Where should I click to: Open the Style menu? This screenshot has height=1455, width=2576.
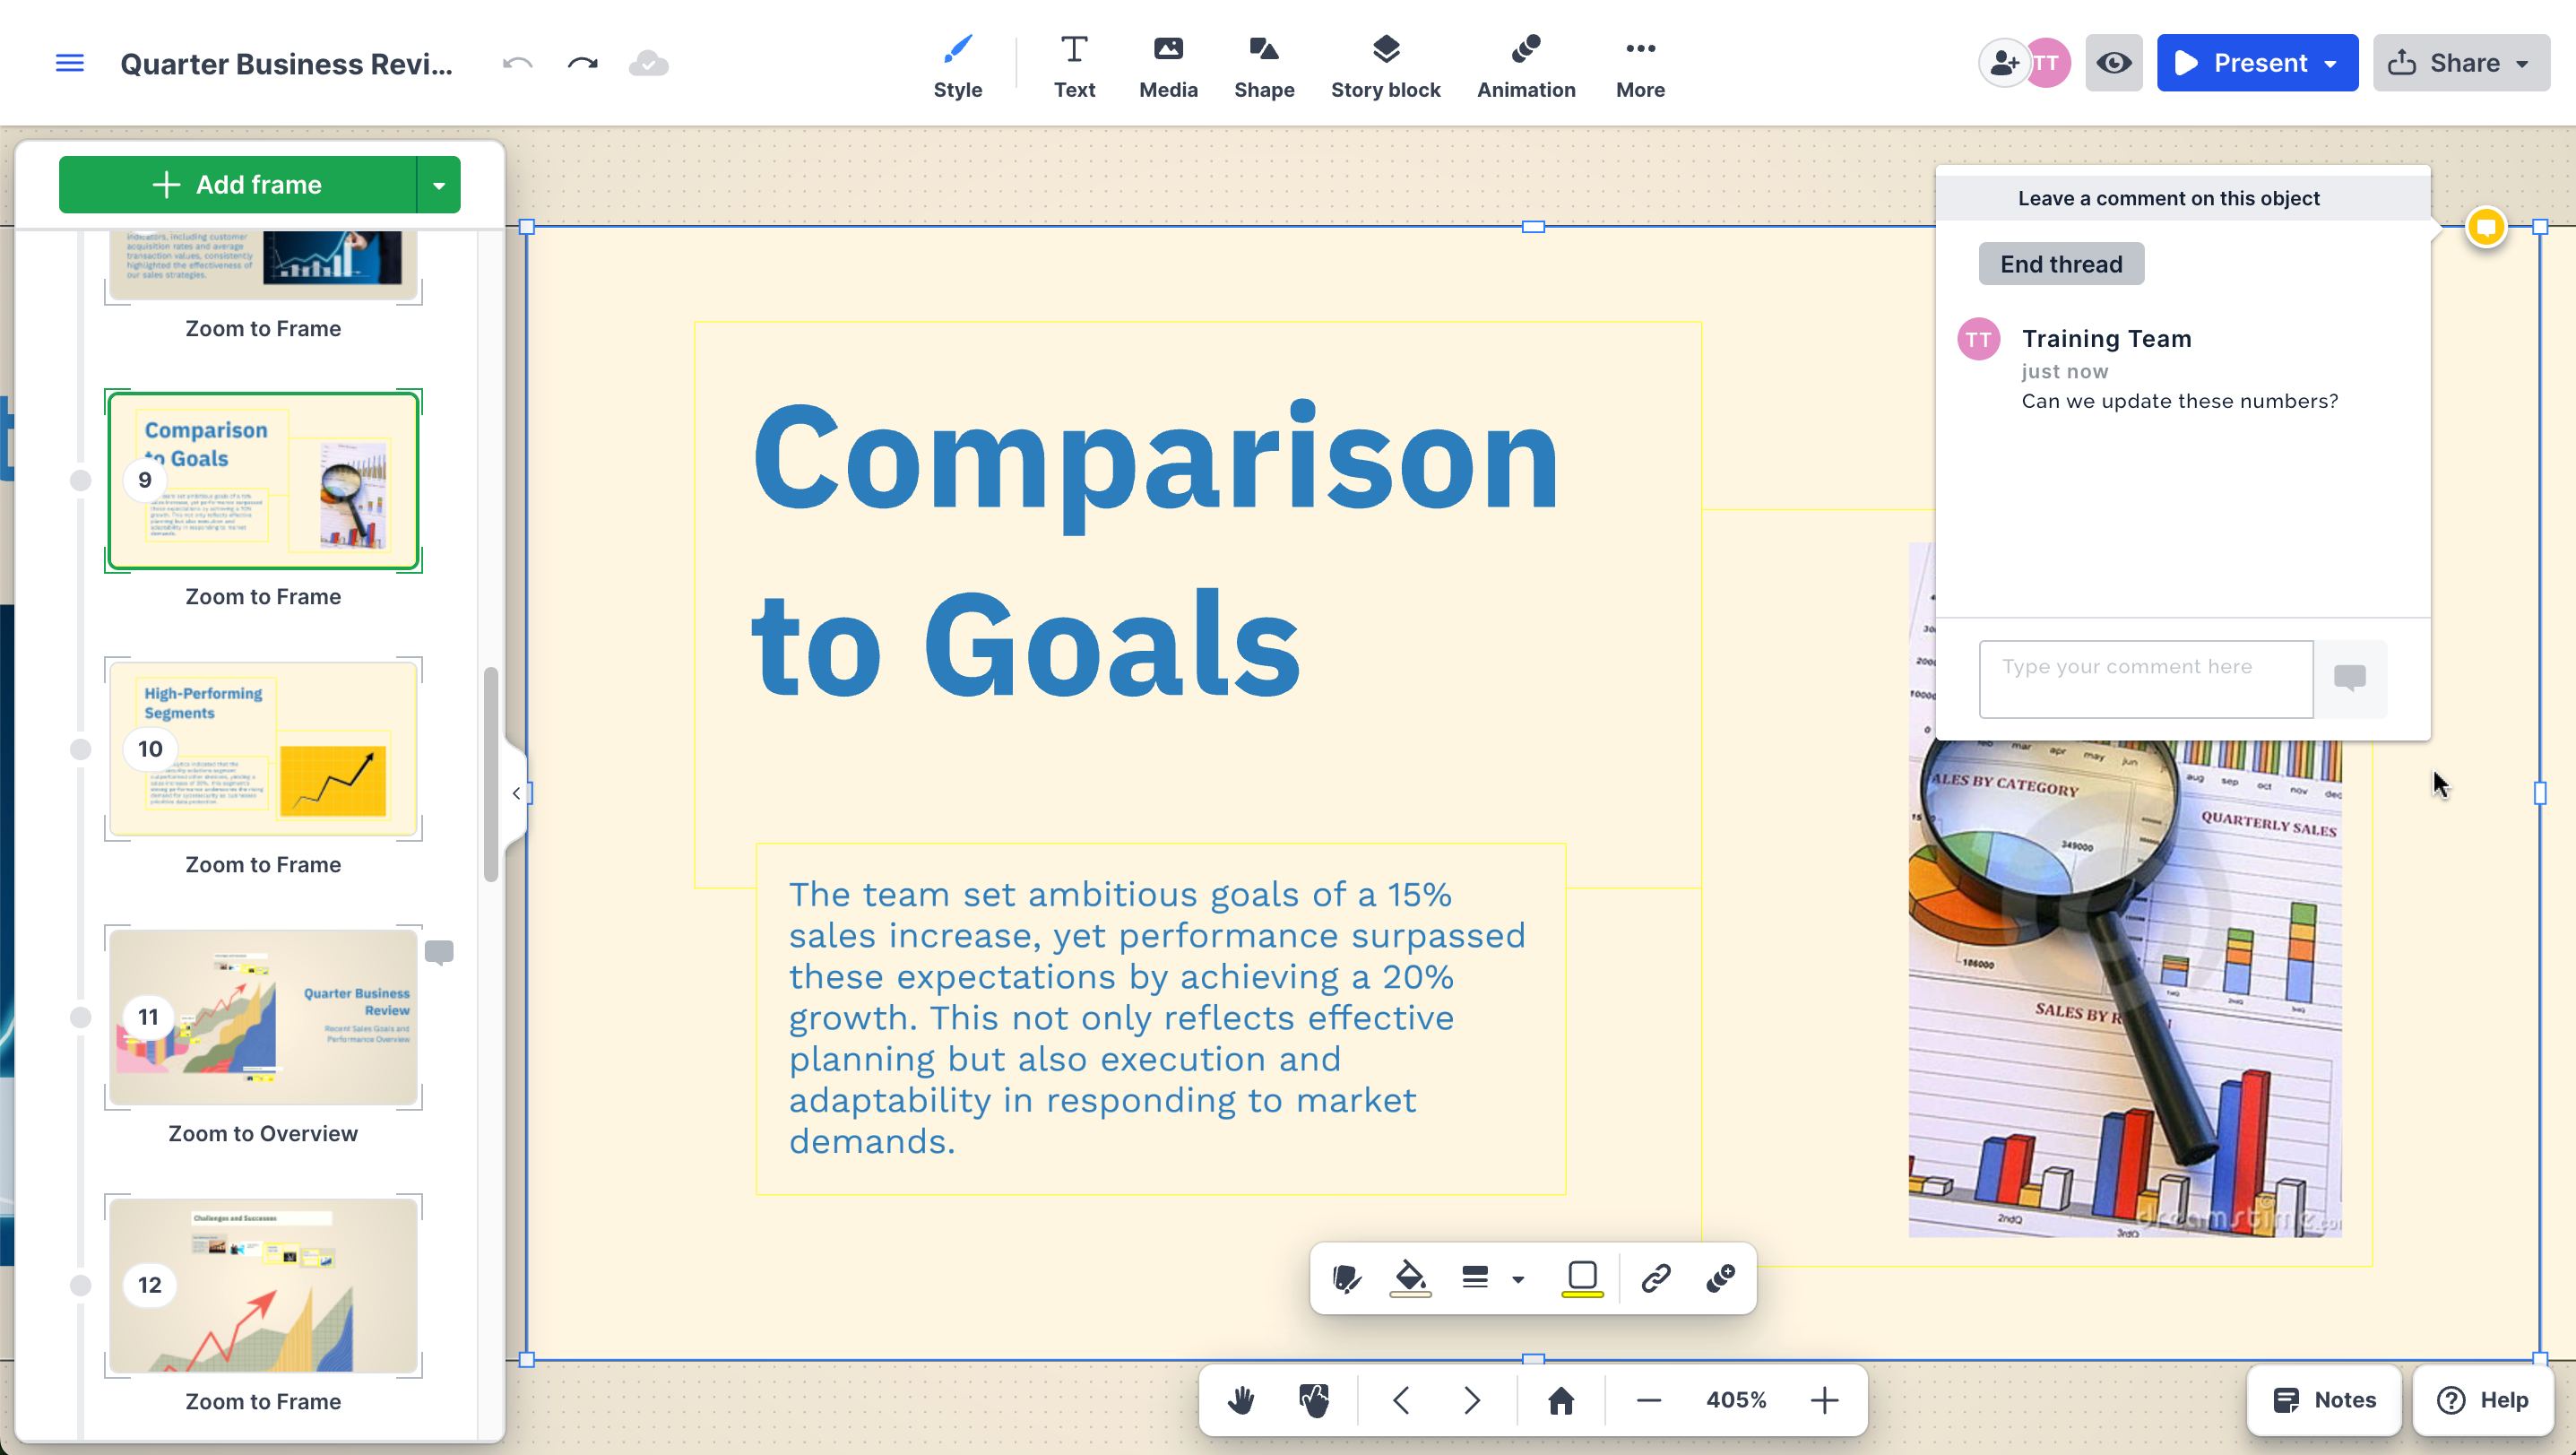click(x=957, y=66)
